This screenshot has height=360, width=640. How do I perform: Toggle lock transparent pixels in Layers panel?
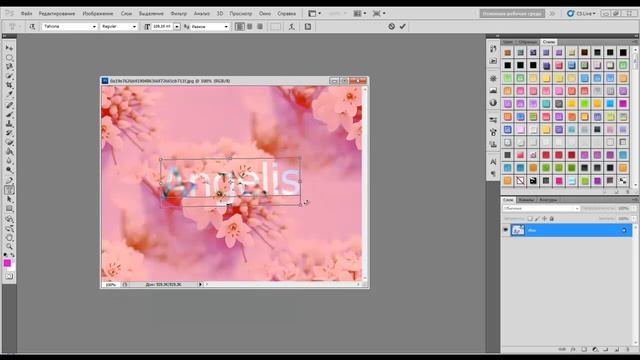pos(529,219)
